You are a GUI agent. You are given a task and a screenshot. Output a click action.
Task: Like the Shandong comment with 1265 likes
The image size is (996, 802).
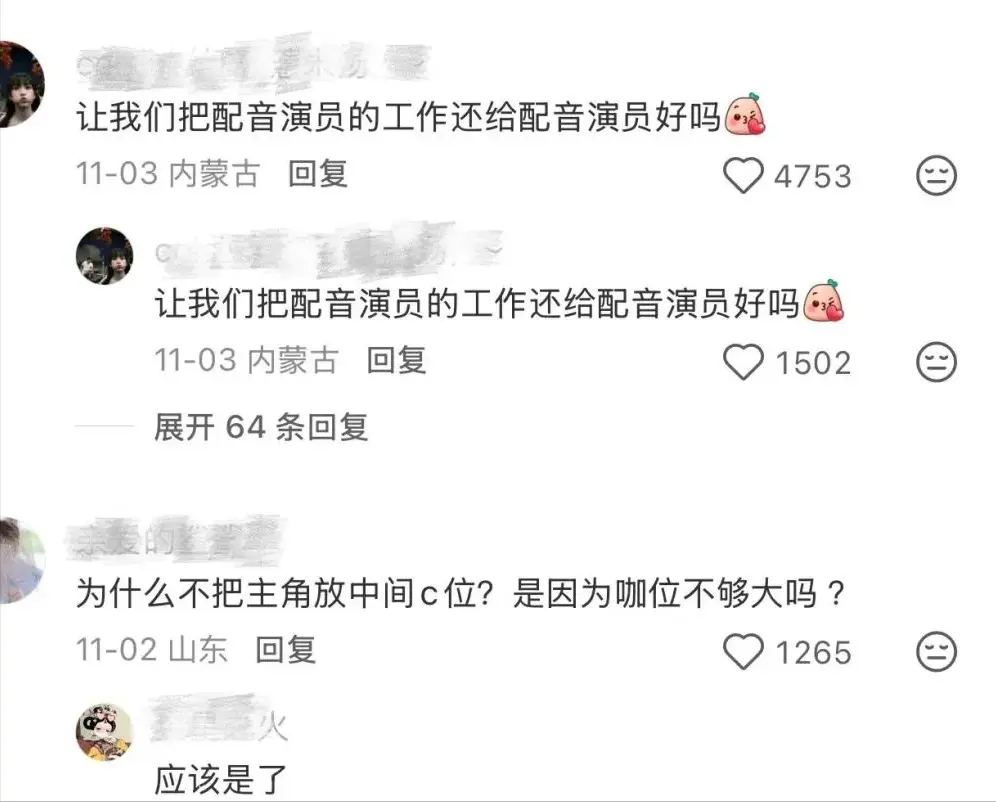[x=743, y=652]
